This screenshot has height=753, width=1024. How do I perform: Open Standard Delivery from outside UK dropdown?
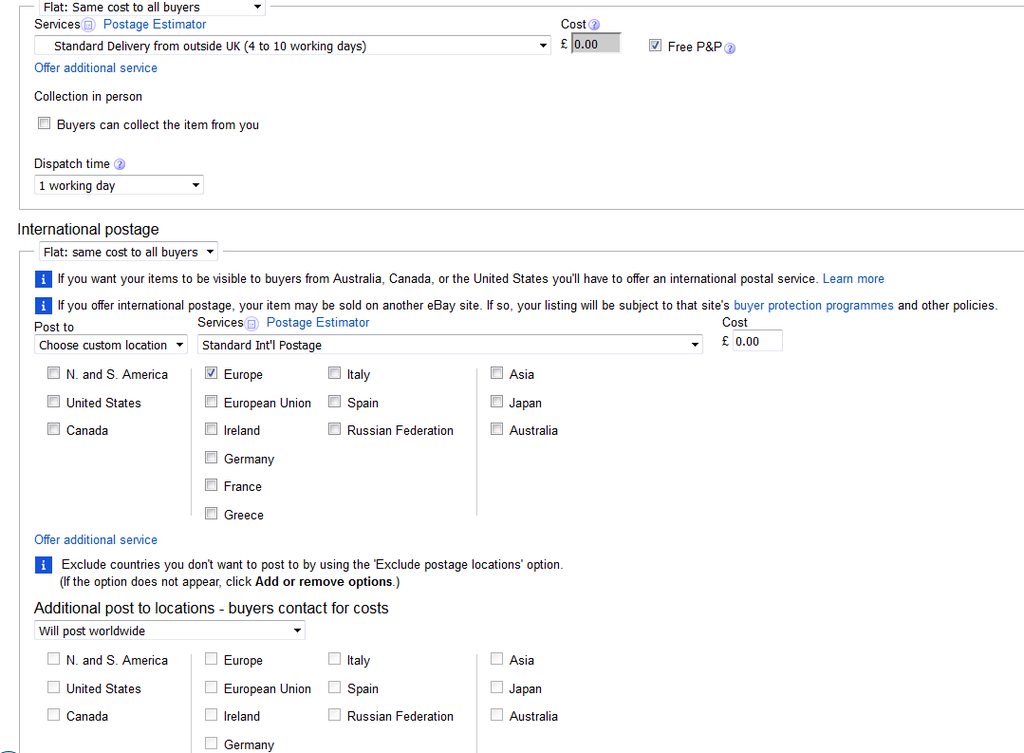293,46
